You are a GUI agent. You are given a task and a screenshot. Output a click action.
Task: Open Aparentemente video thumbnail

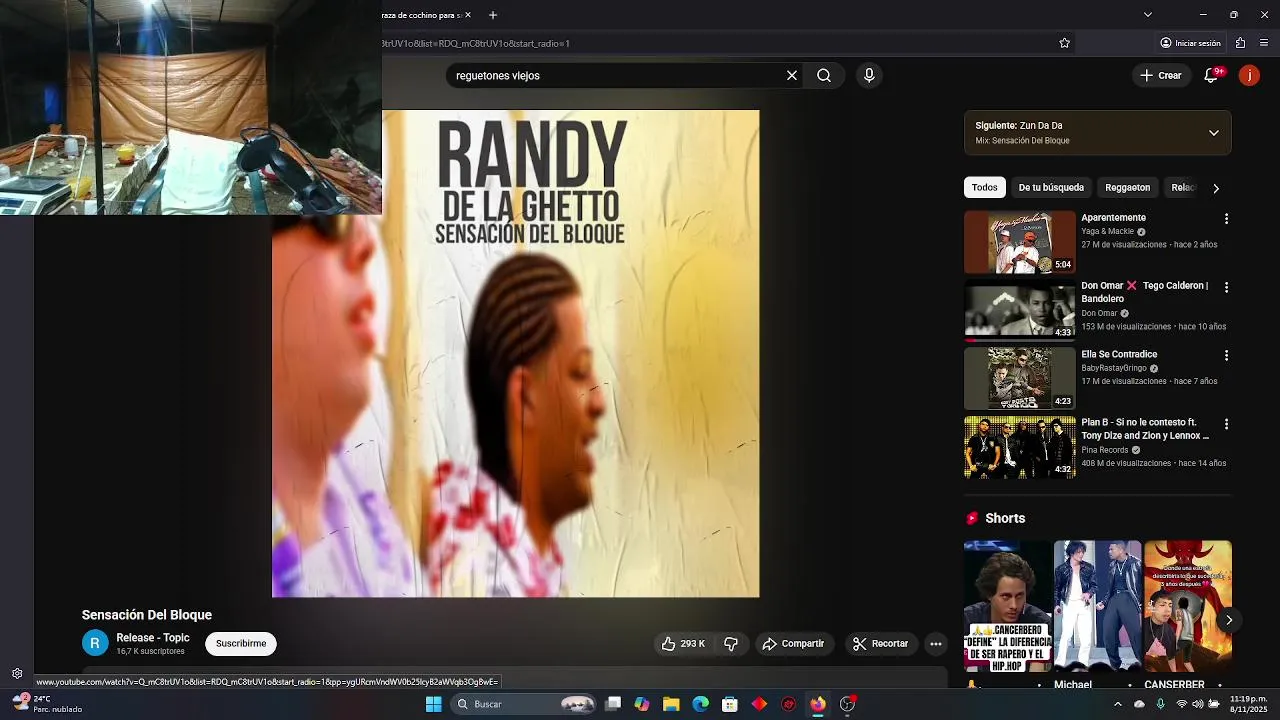[1019, 242]
